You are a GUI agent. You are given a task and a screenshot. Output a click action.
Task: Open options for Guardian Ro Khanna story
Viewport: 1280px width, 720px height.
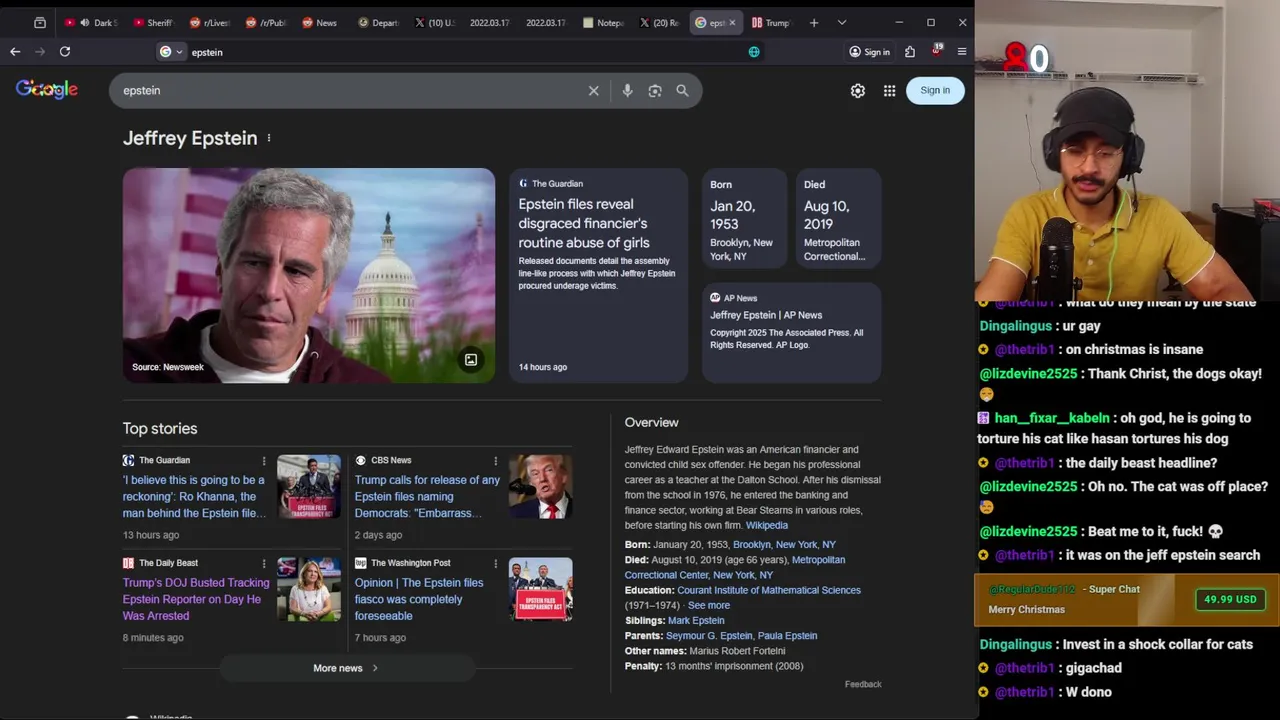[264, 461]
